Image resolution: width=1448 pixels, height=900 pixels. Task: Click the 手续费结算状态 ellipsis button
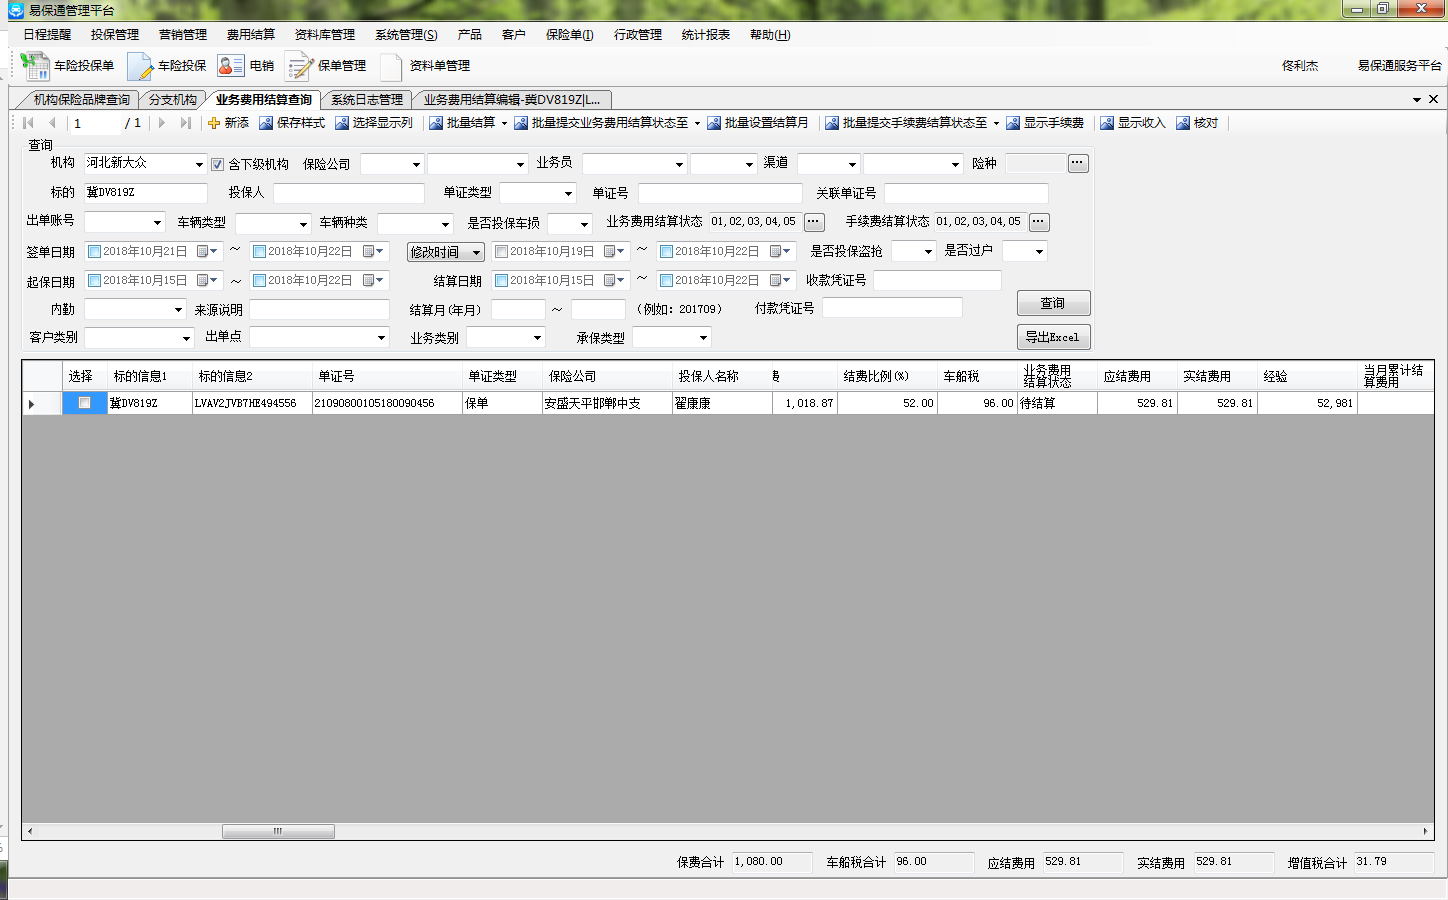(x=1039, y=222)
